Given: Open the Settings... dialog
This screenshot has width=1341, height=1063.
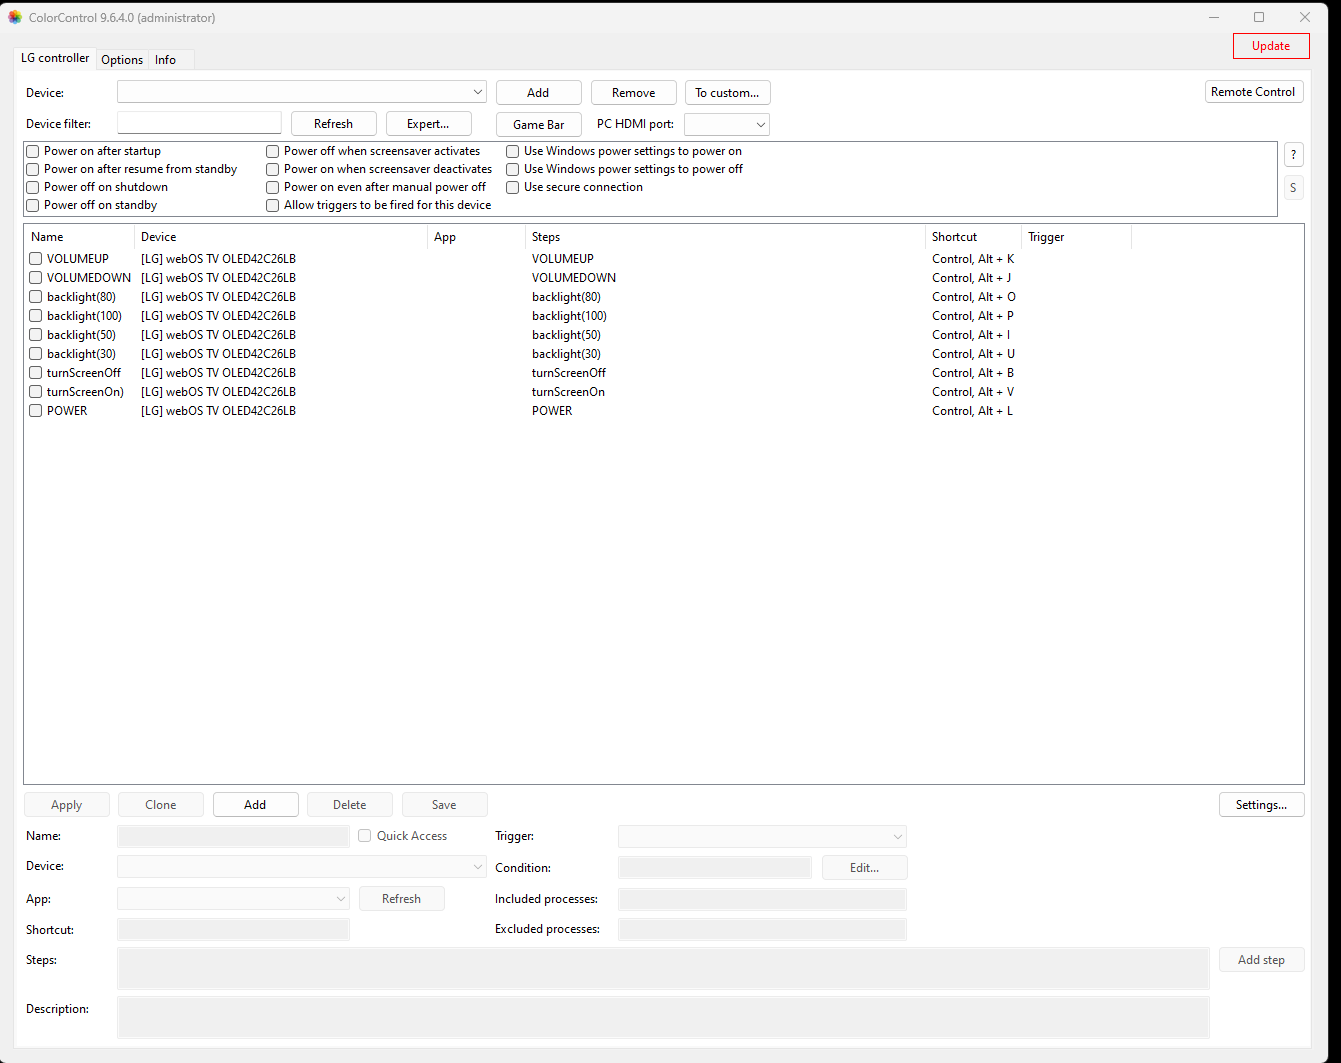Looking at the screenshot, I should (1262, 805).
